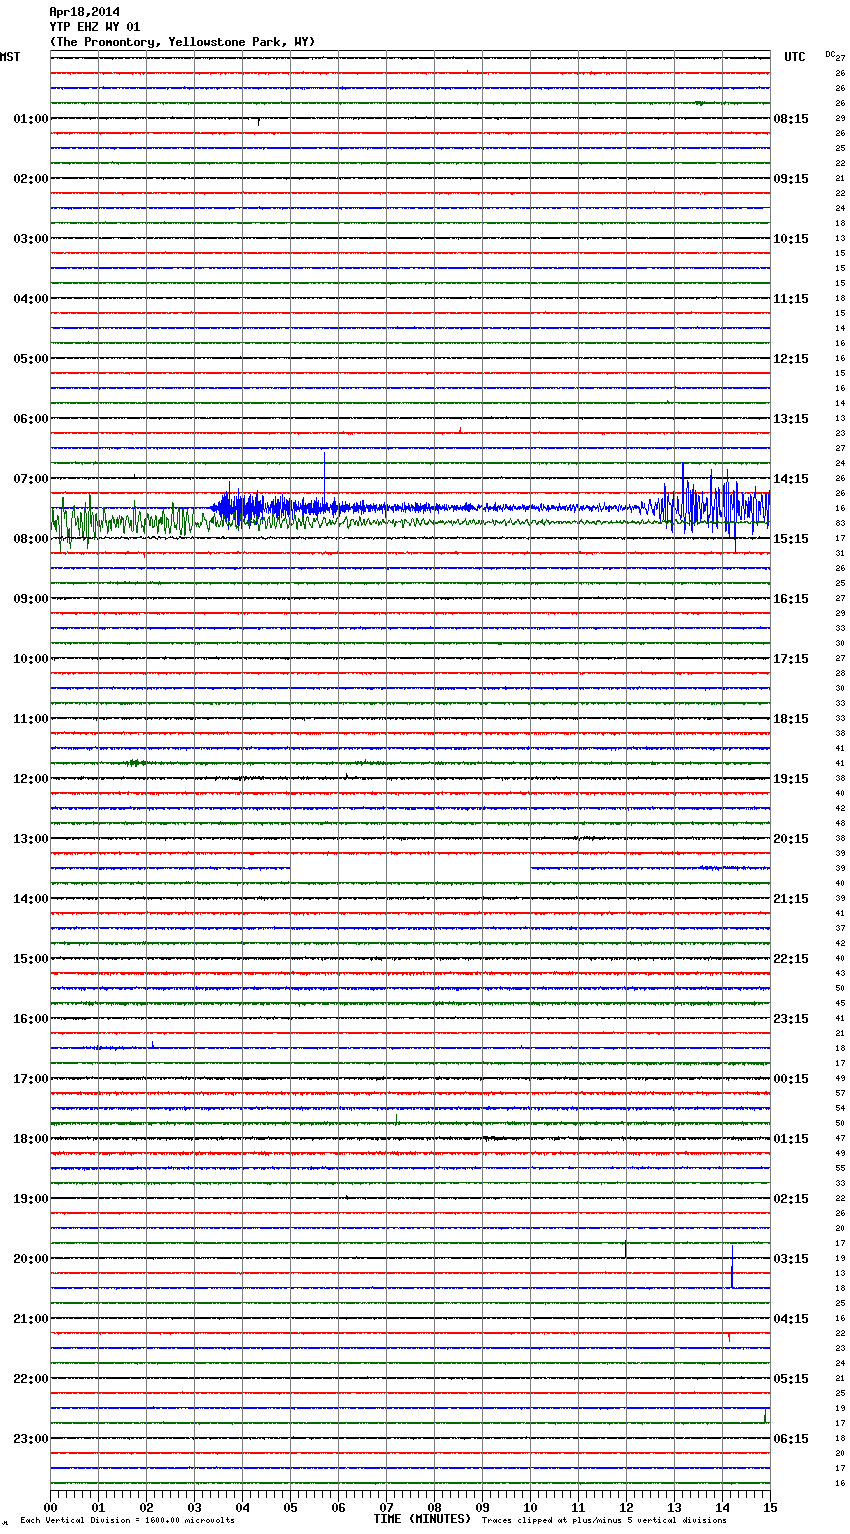Image resolution: width=850 pixels, height=1534 pixels.
Task: Click the 00:15 UTC row label
Action: pos(790,1079)
